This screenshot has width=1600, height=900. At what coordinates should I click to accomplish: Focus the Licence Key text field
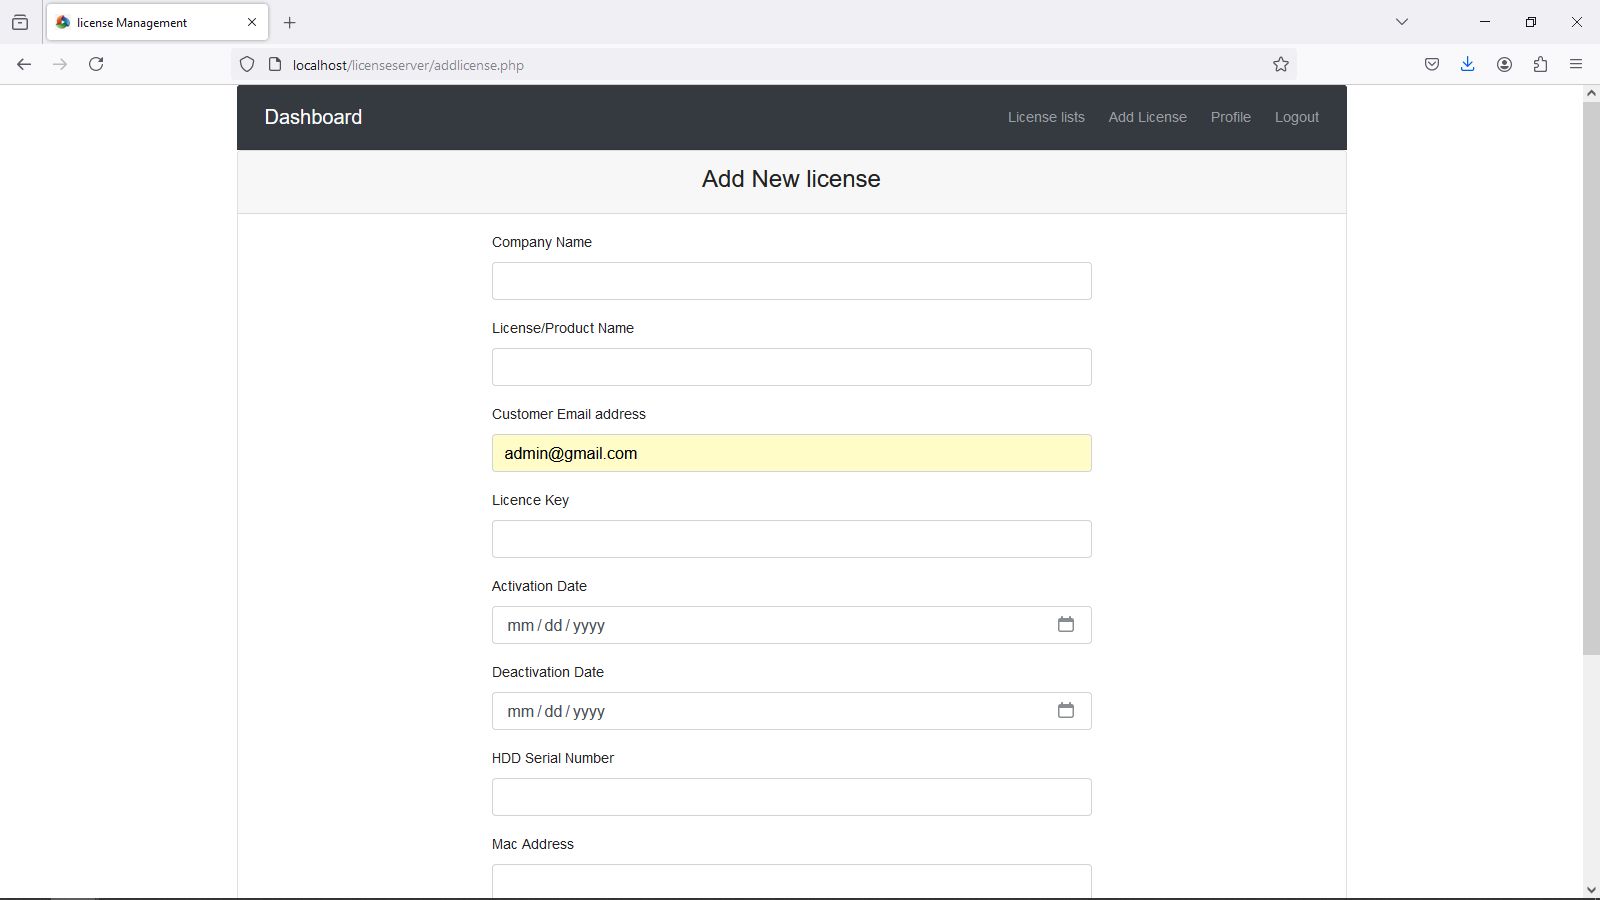click(x=791, y=539)
